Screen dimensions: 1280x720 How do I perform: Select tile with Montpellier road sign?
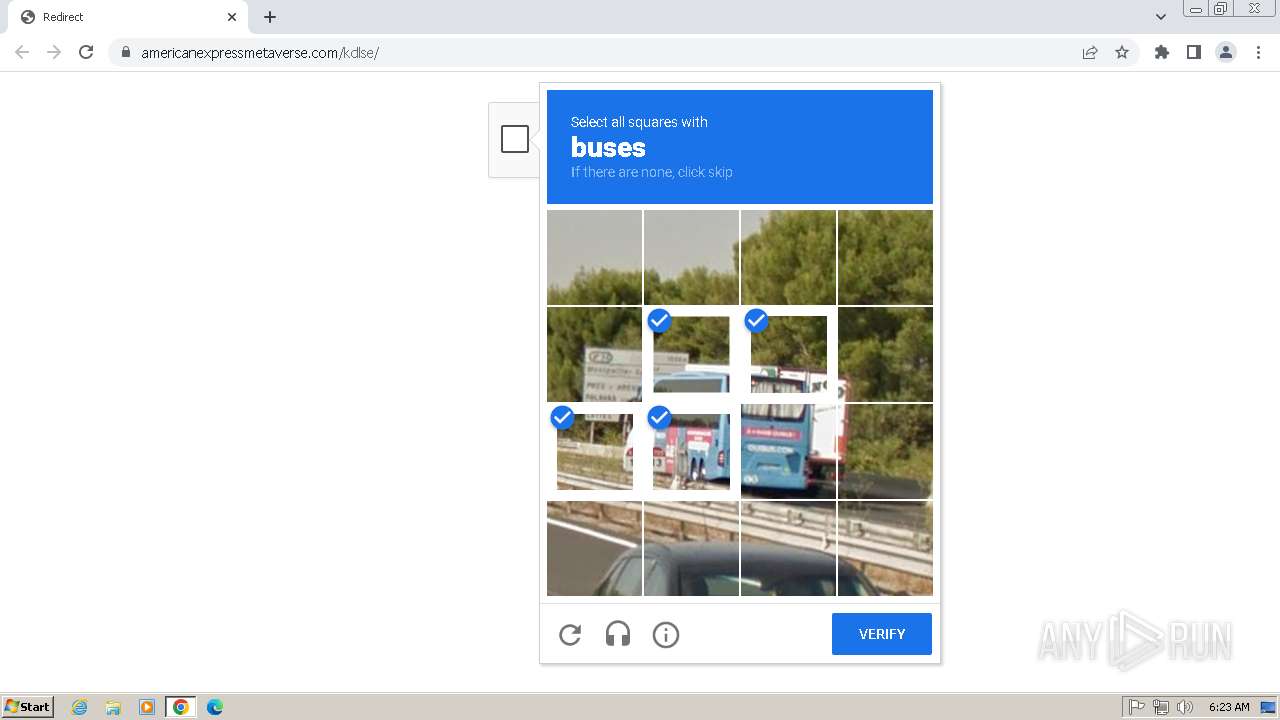coord(594,354)
